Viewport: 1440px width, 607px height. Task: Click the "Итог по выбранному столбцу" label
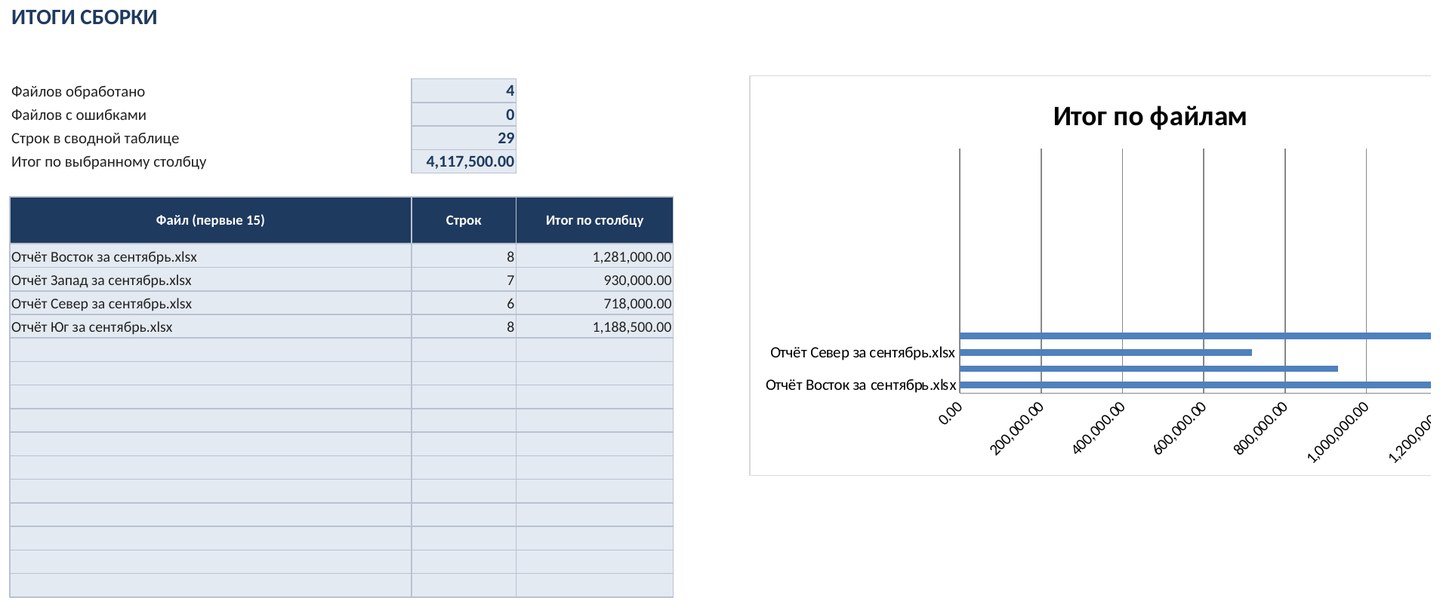click(x=109, y=162)
